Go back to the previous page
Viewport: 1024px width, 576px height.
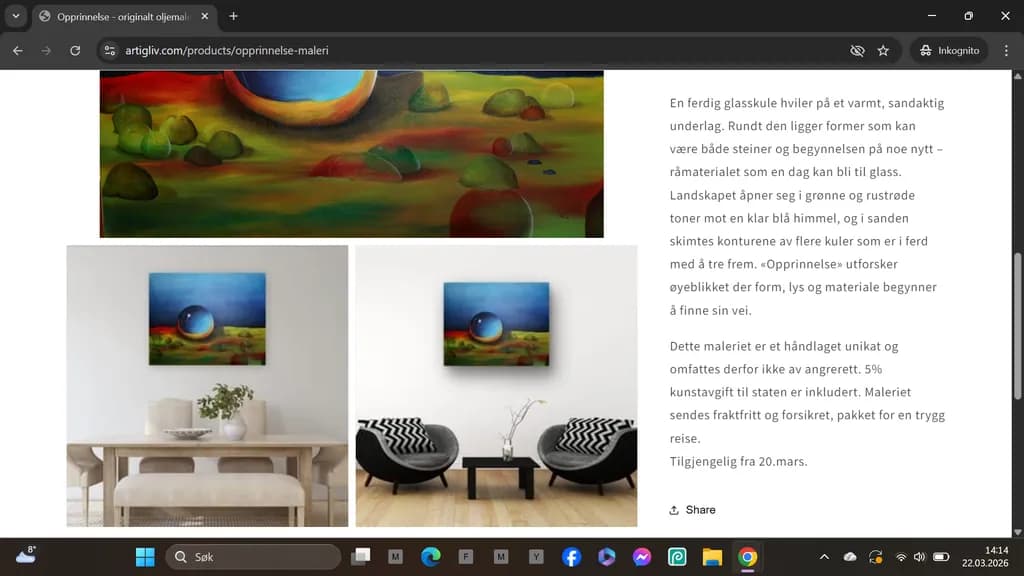18,50
